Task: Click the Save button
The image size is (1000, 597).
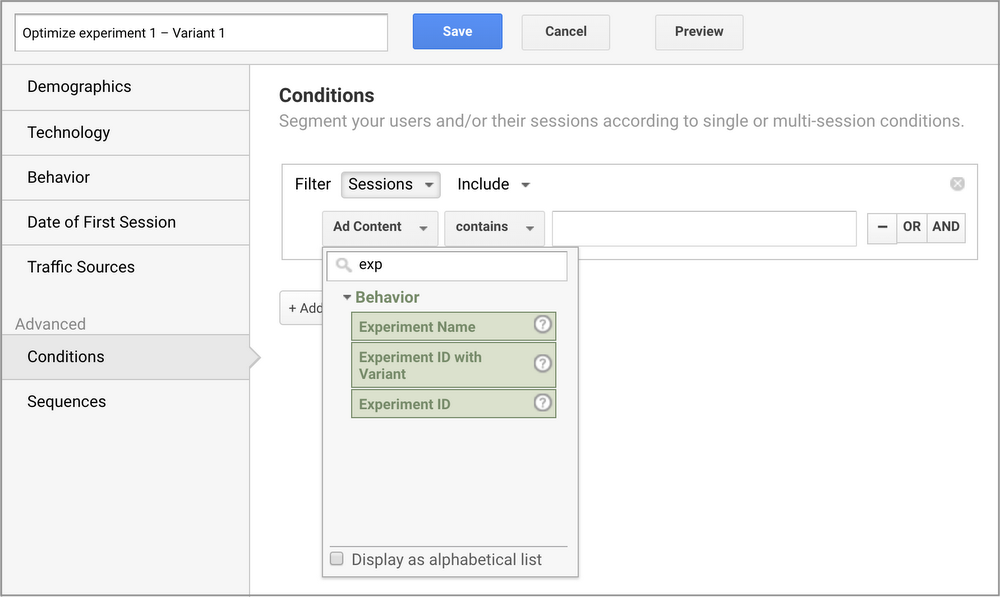Action: [457, 31]
